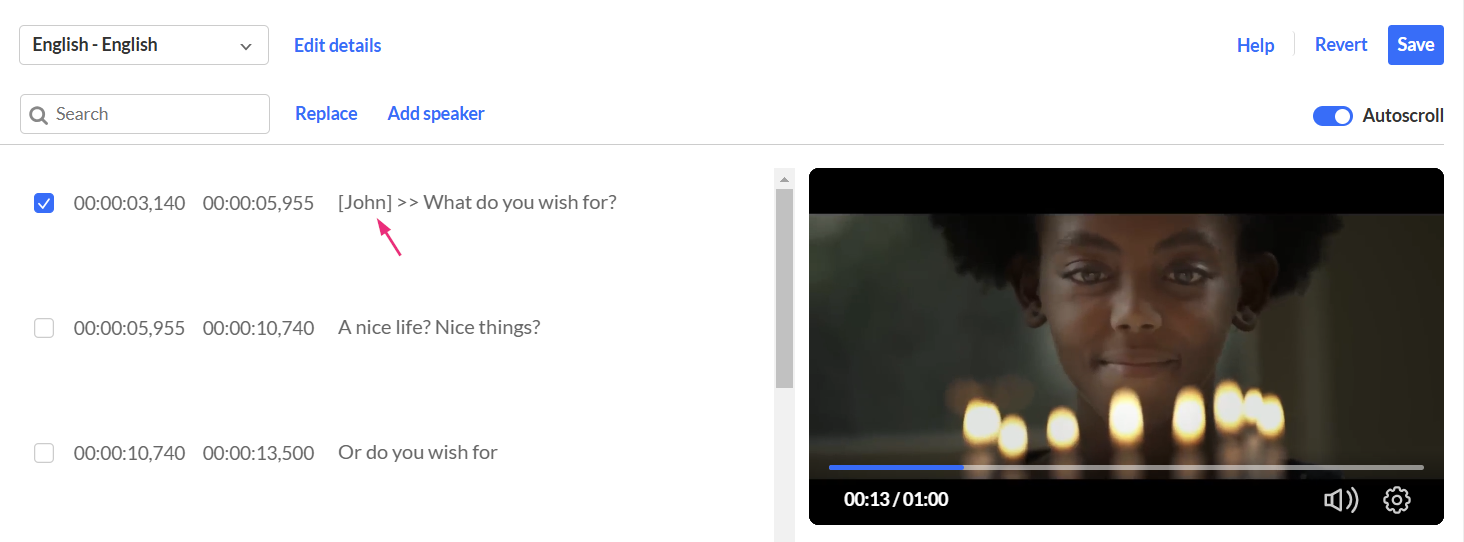Click the caption list scrollbar thumb

click(x=784, y=288)
